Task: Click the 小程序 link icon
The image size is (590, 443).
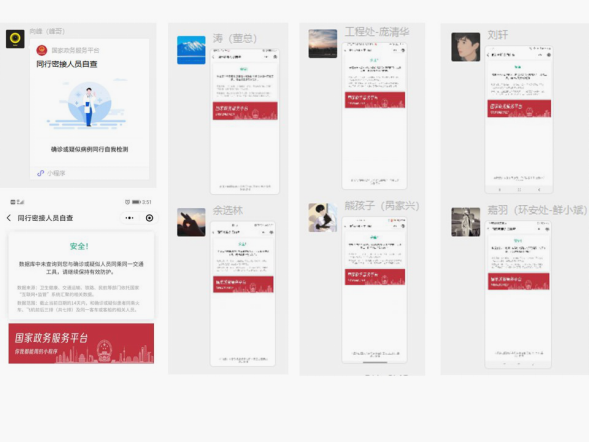Action: tap(40, 173)
